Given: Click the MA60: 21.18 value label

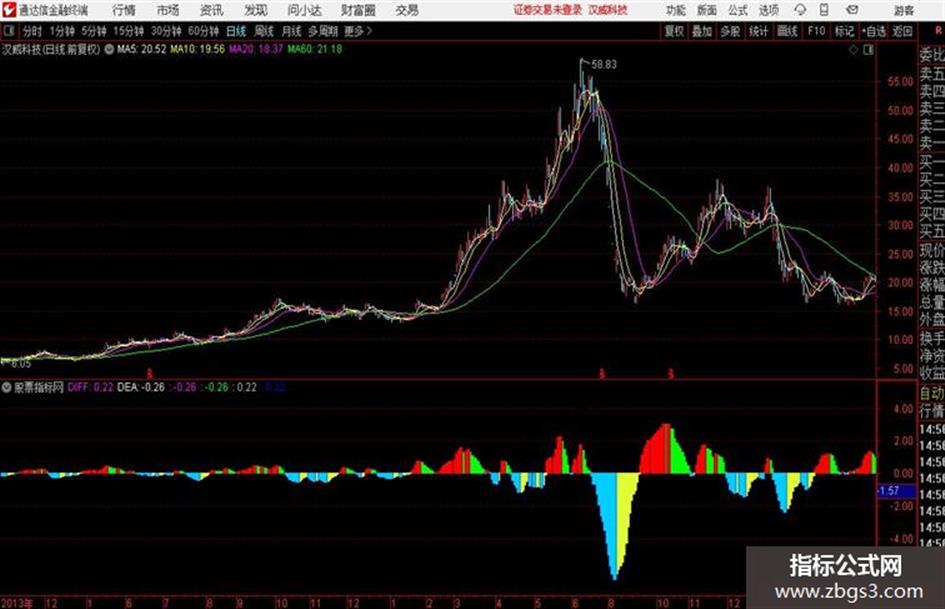Looking at the screenshot, I should pyautogui.click(x=315, y=49).
